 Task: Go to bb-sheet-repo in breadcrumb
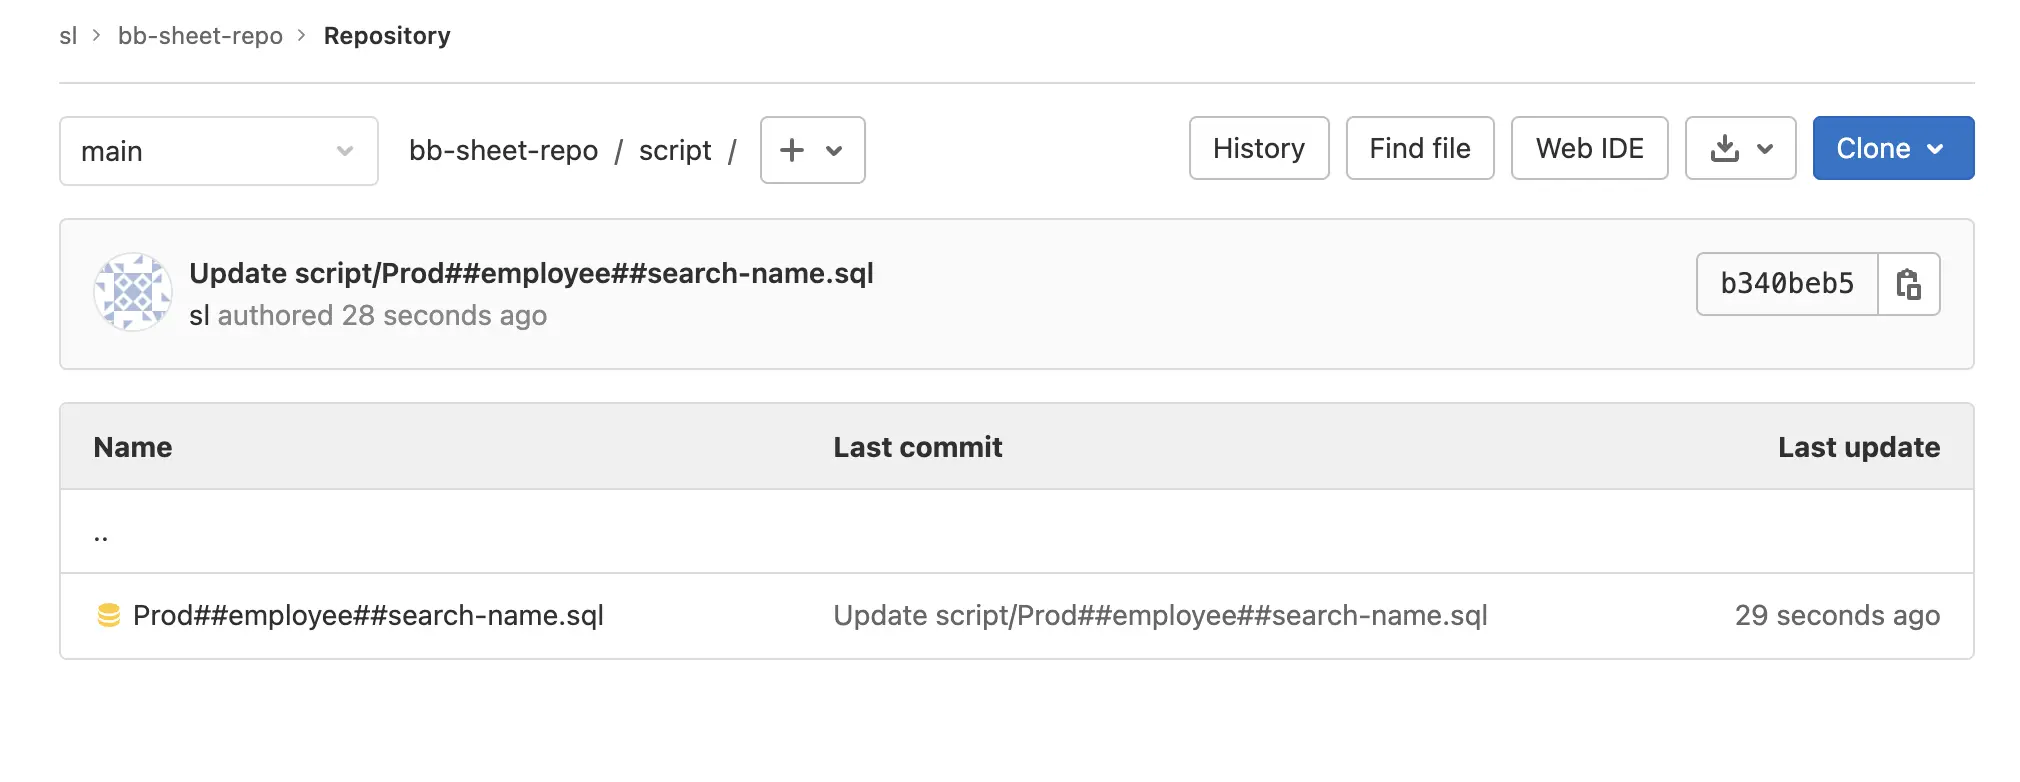pos(200,36)
